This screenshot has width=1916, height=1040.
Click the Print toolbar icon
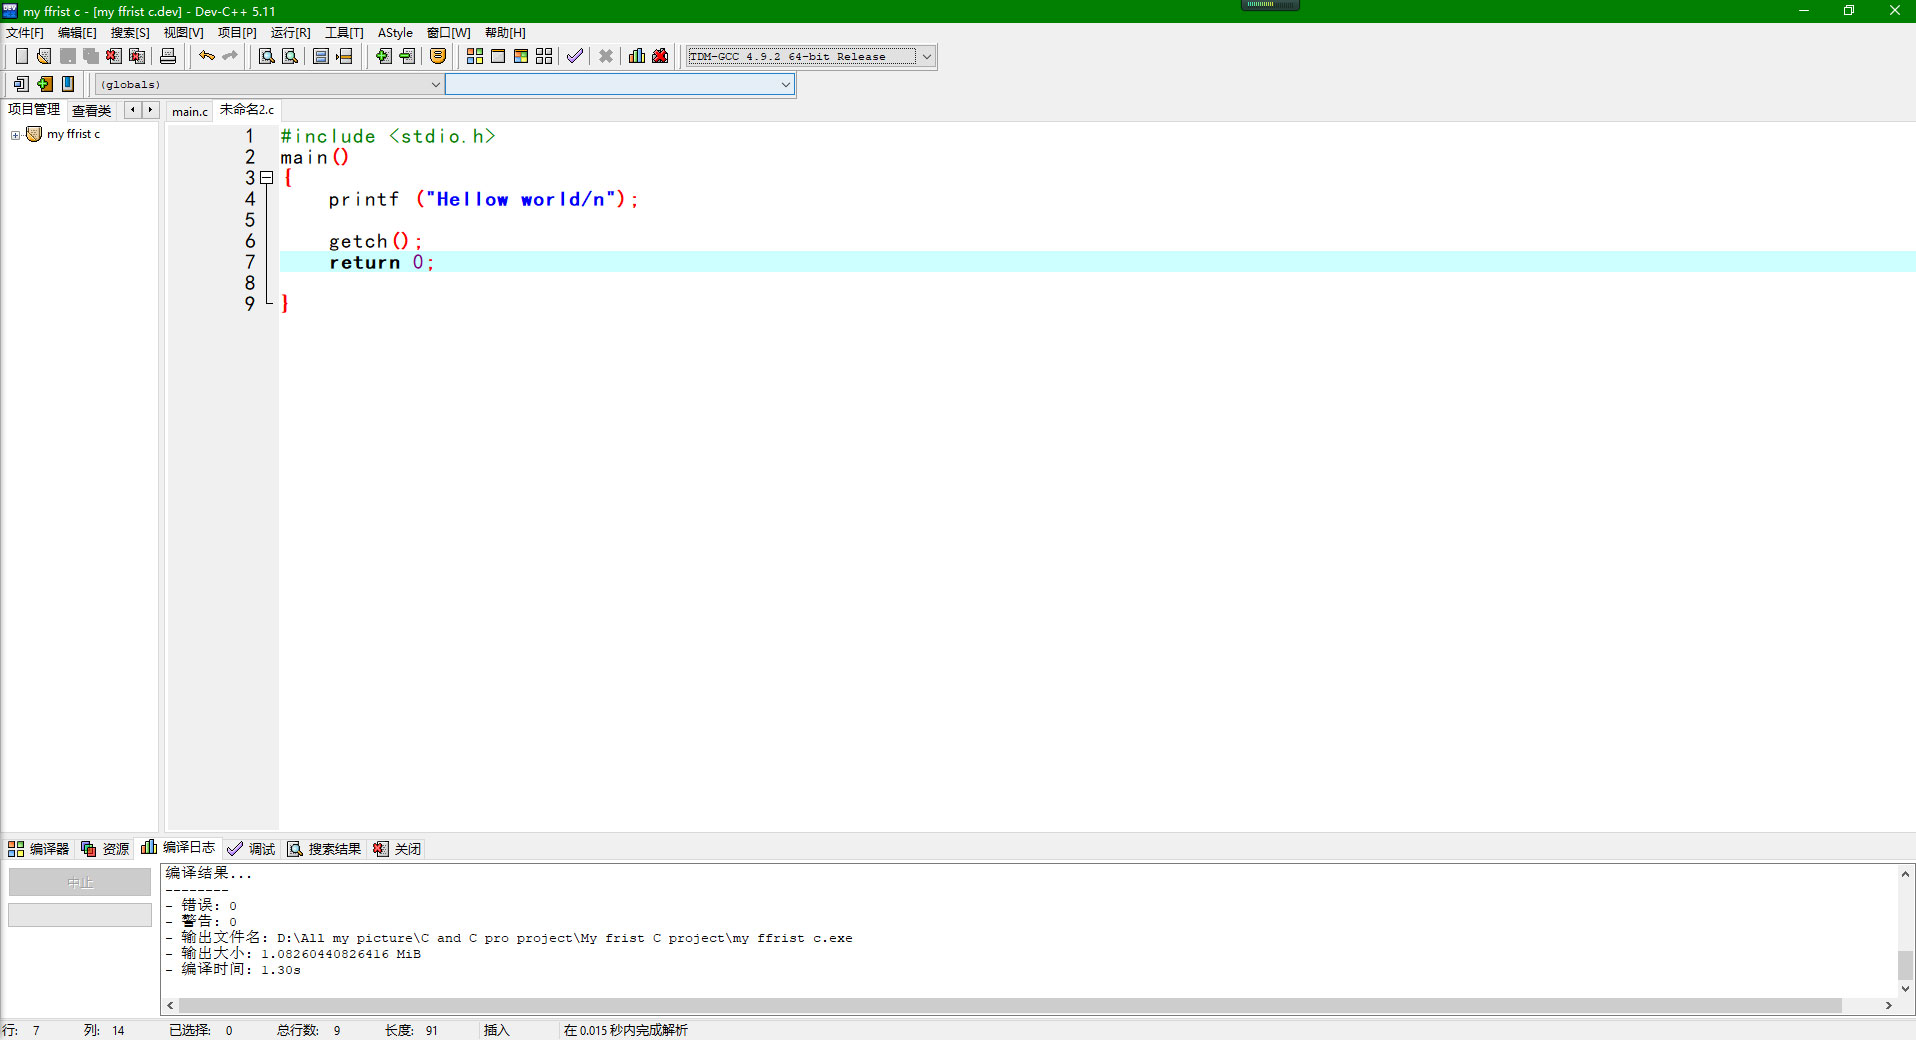coord(168,56)
